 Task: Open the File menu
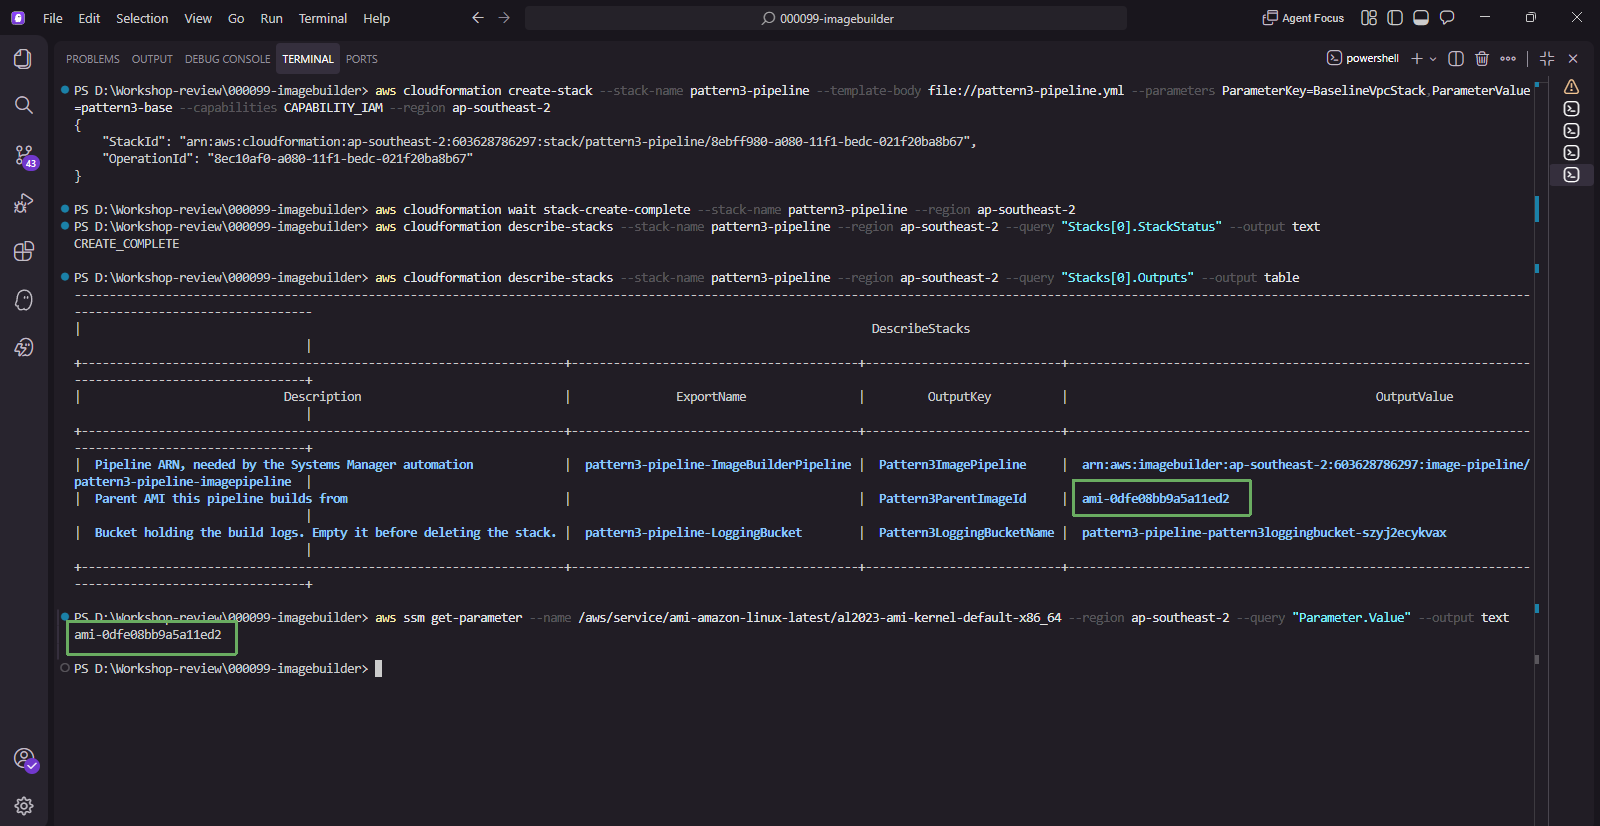(x=53, y=18)
